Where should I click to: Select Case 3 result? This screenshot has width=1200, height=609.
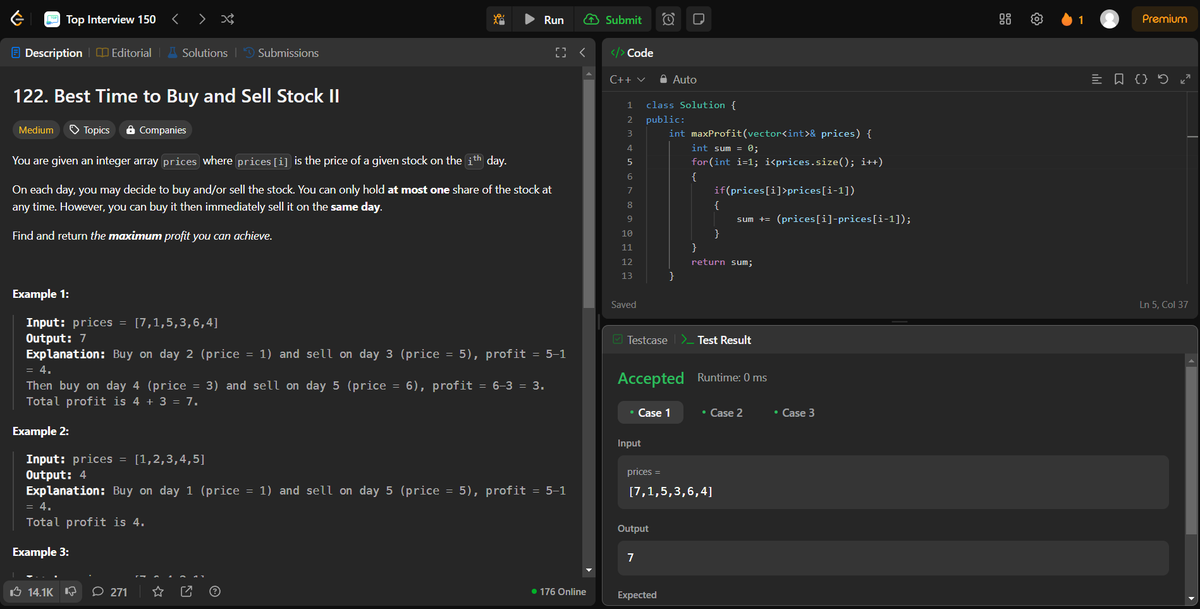794,412
